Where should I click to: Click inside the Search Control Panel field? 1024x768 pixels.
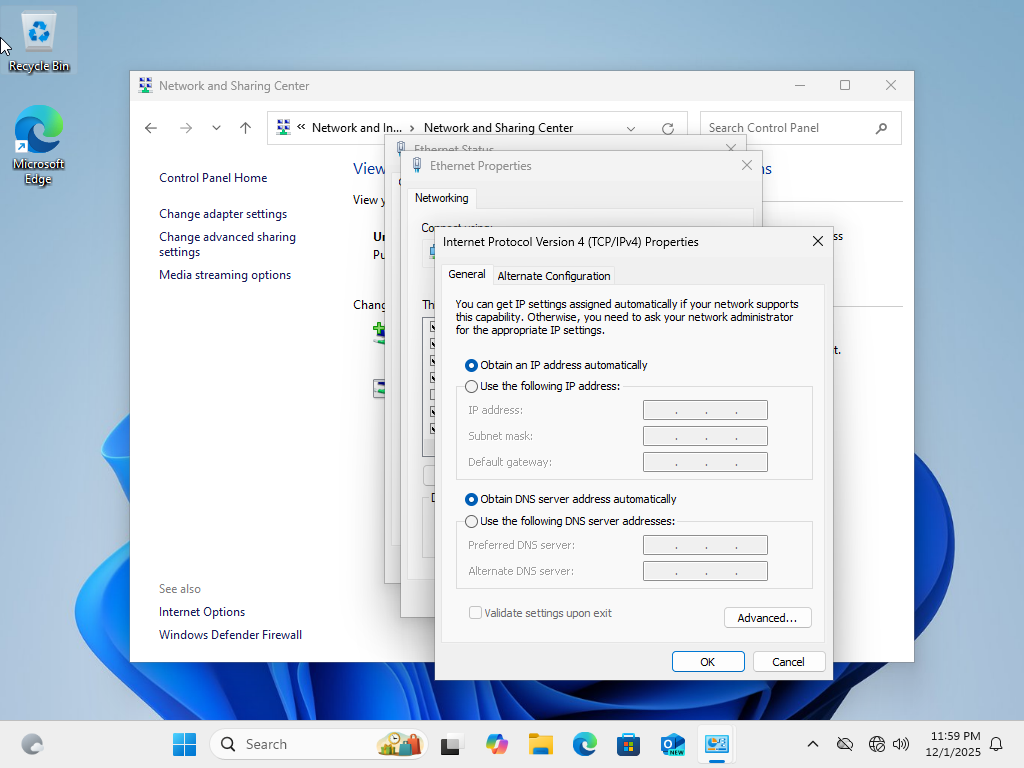click(x=790, y=127)
